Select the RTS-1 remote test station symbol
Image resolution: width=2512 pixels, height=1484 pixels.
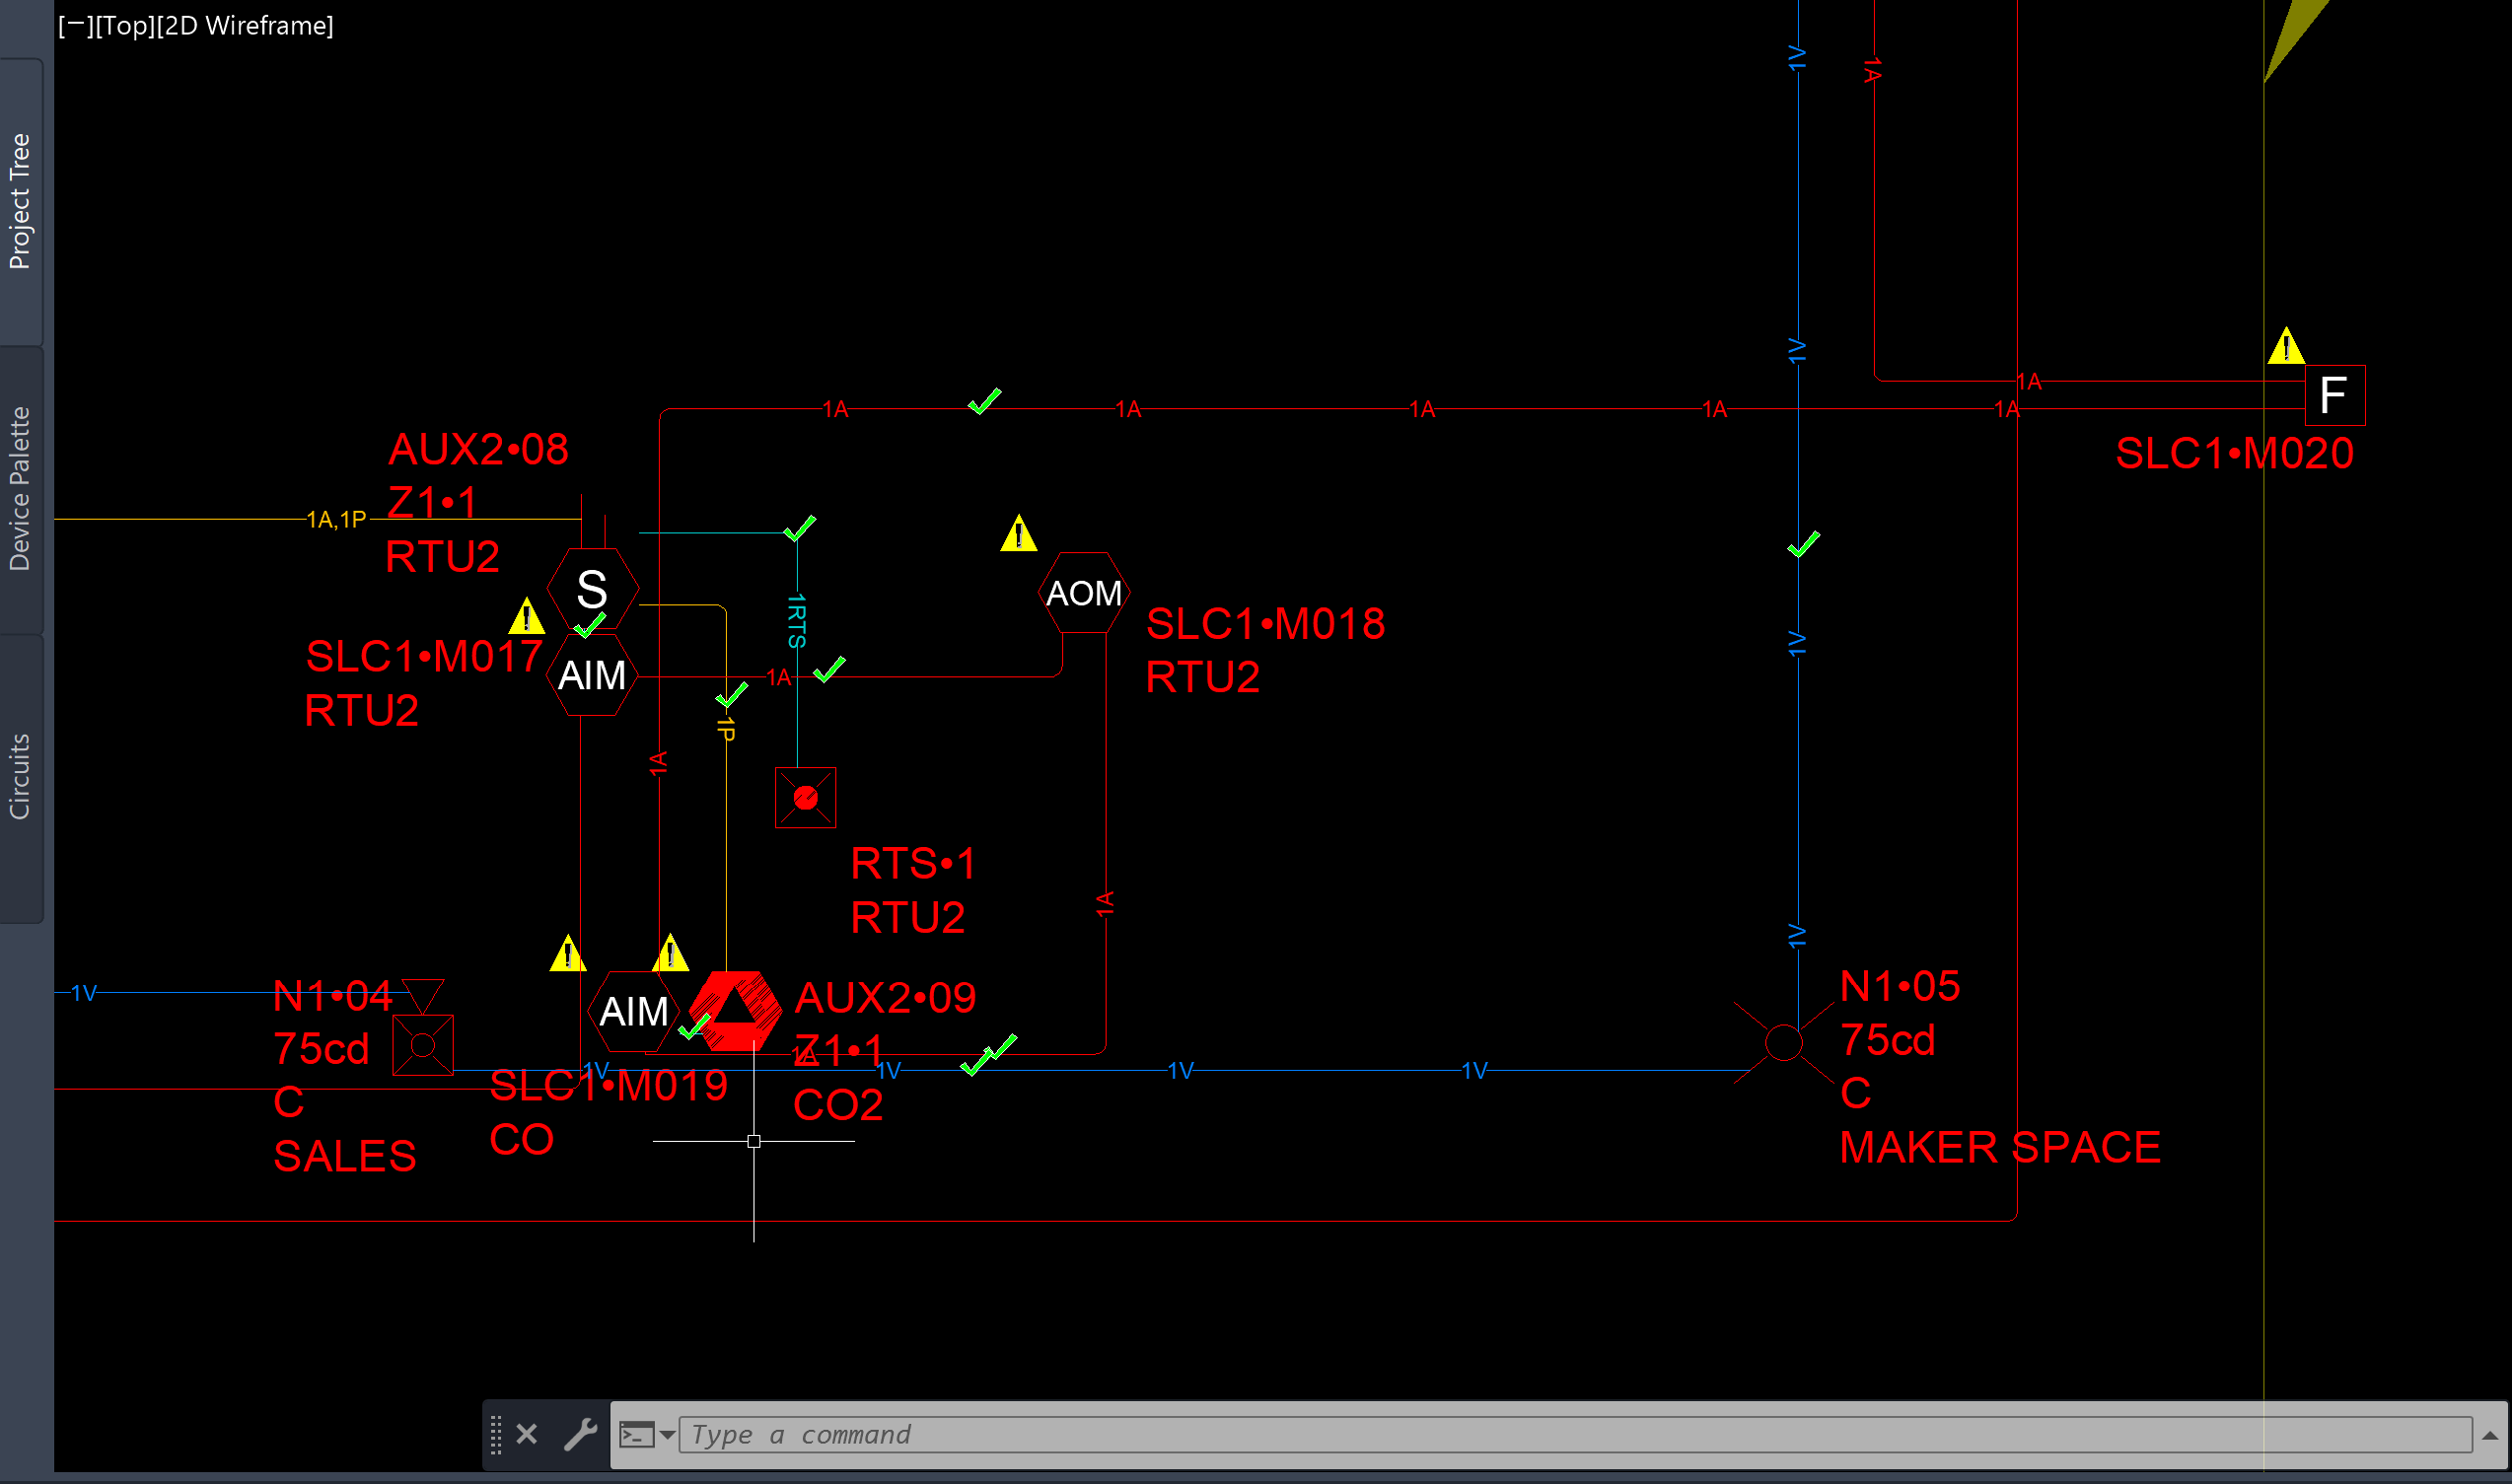point(805,797)
